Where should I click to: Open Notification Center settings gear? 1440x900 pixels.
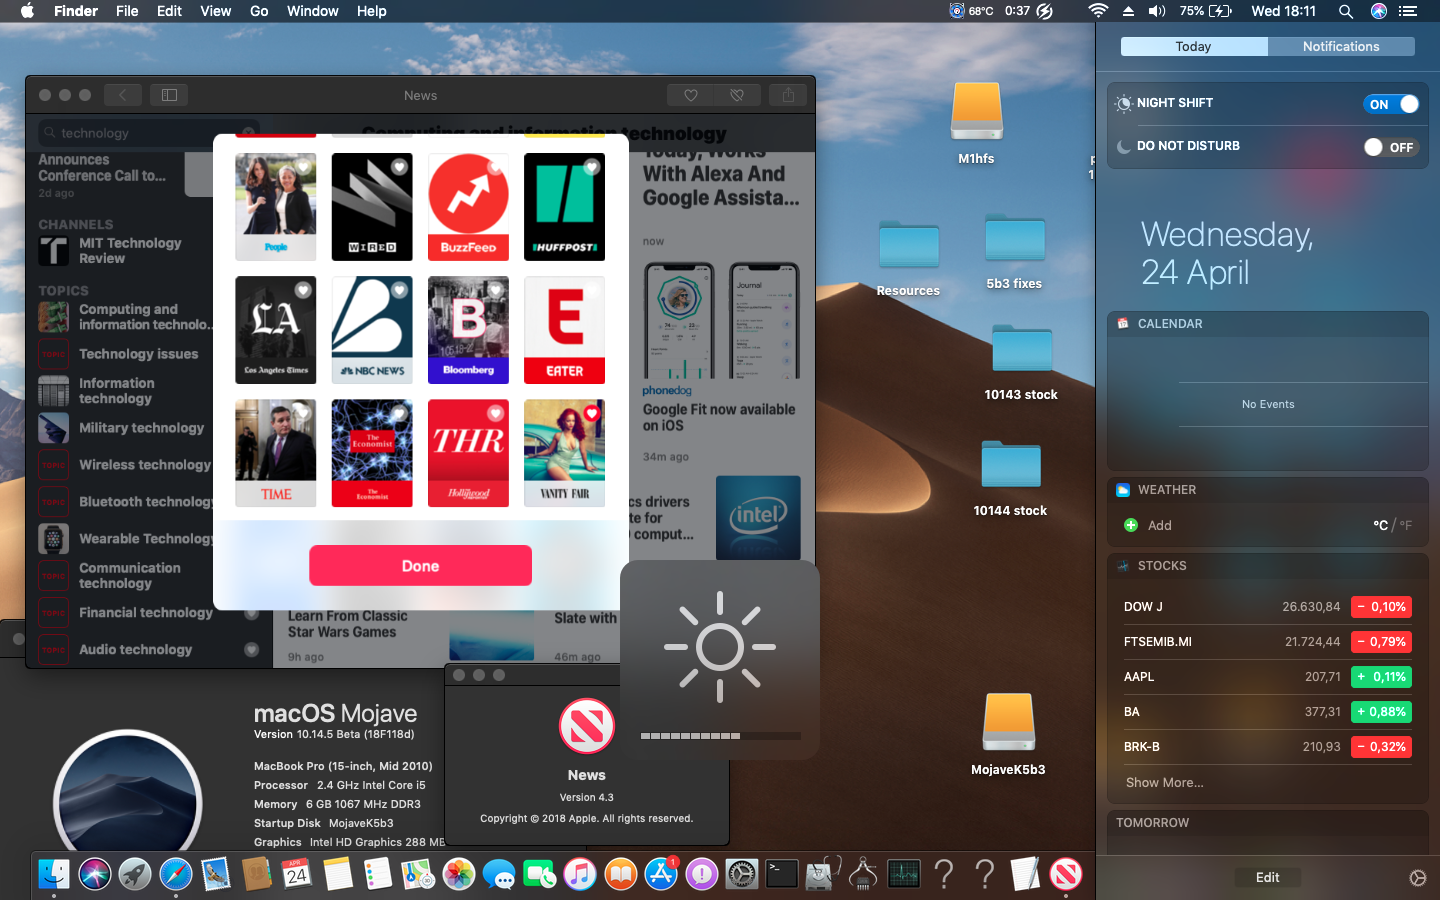[x=1417, y=878]
